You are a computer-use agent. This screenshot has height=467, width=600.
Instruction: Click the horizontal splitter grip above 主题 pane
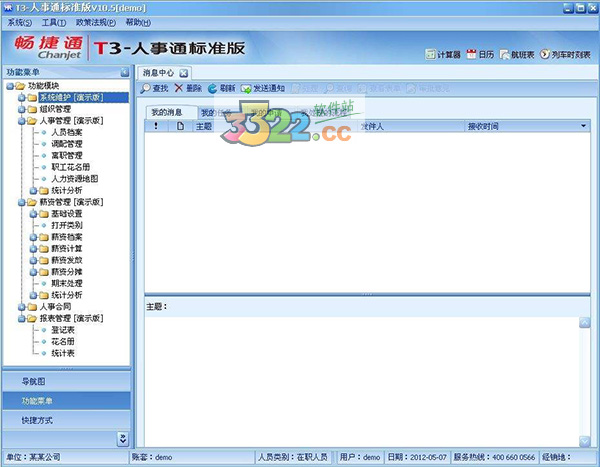tap(367, 294)
